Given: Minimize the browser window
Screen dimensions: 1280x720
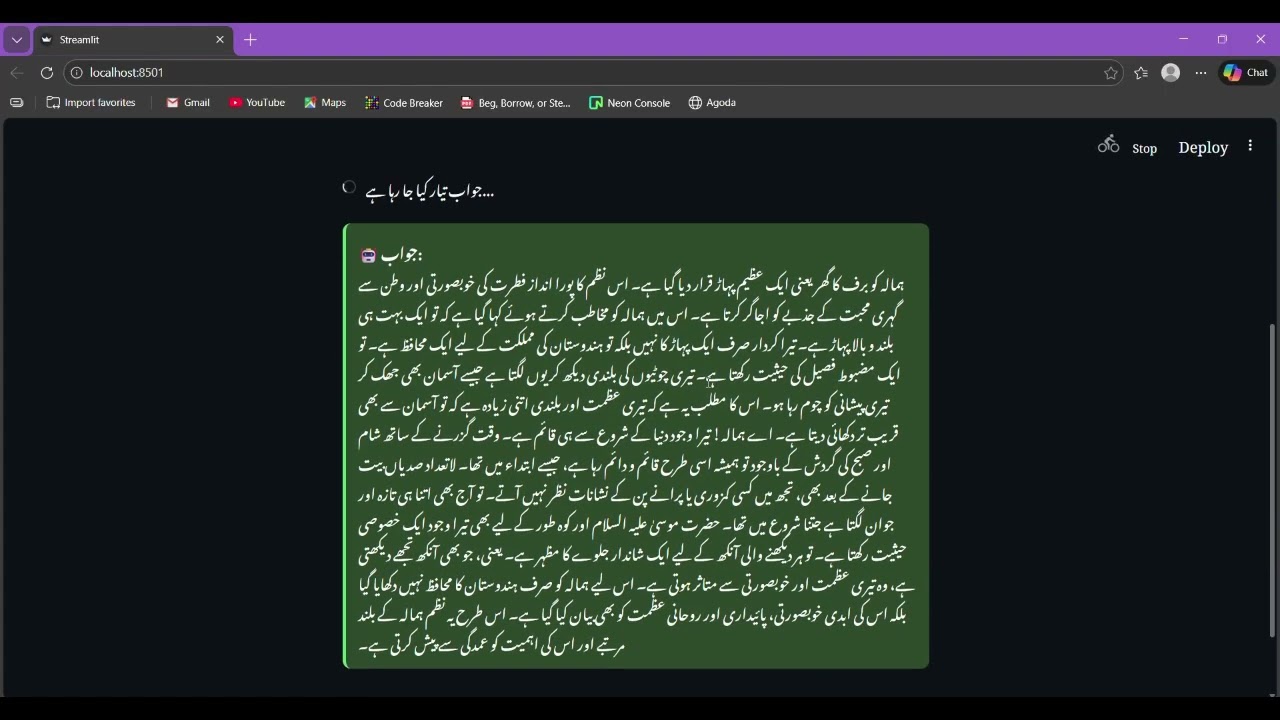Looking at the screenshot, I should [x=1183, y=39].
